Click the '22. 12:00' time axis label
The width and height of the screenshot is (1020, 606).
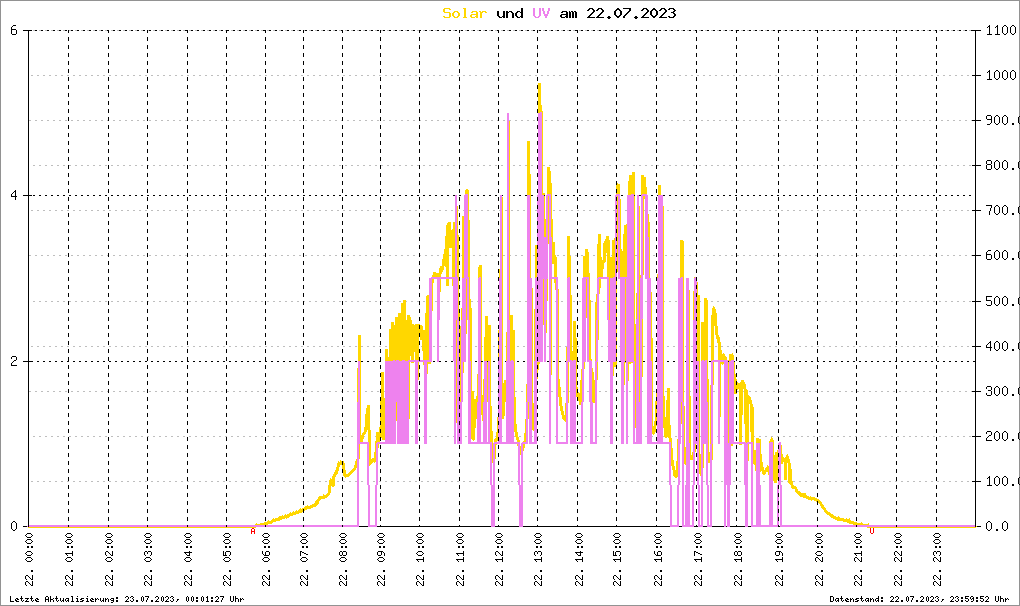pos(499,560)
